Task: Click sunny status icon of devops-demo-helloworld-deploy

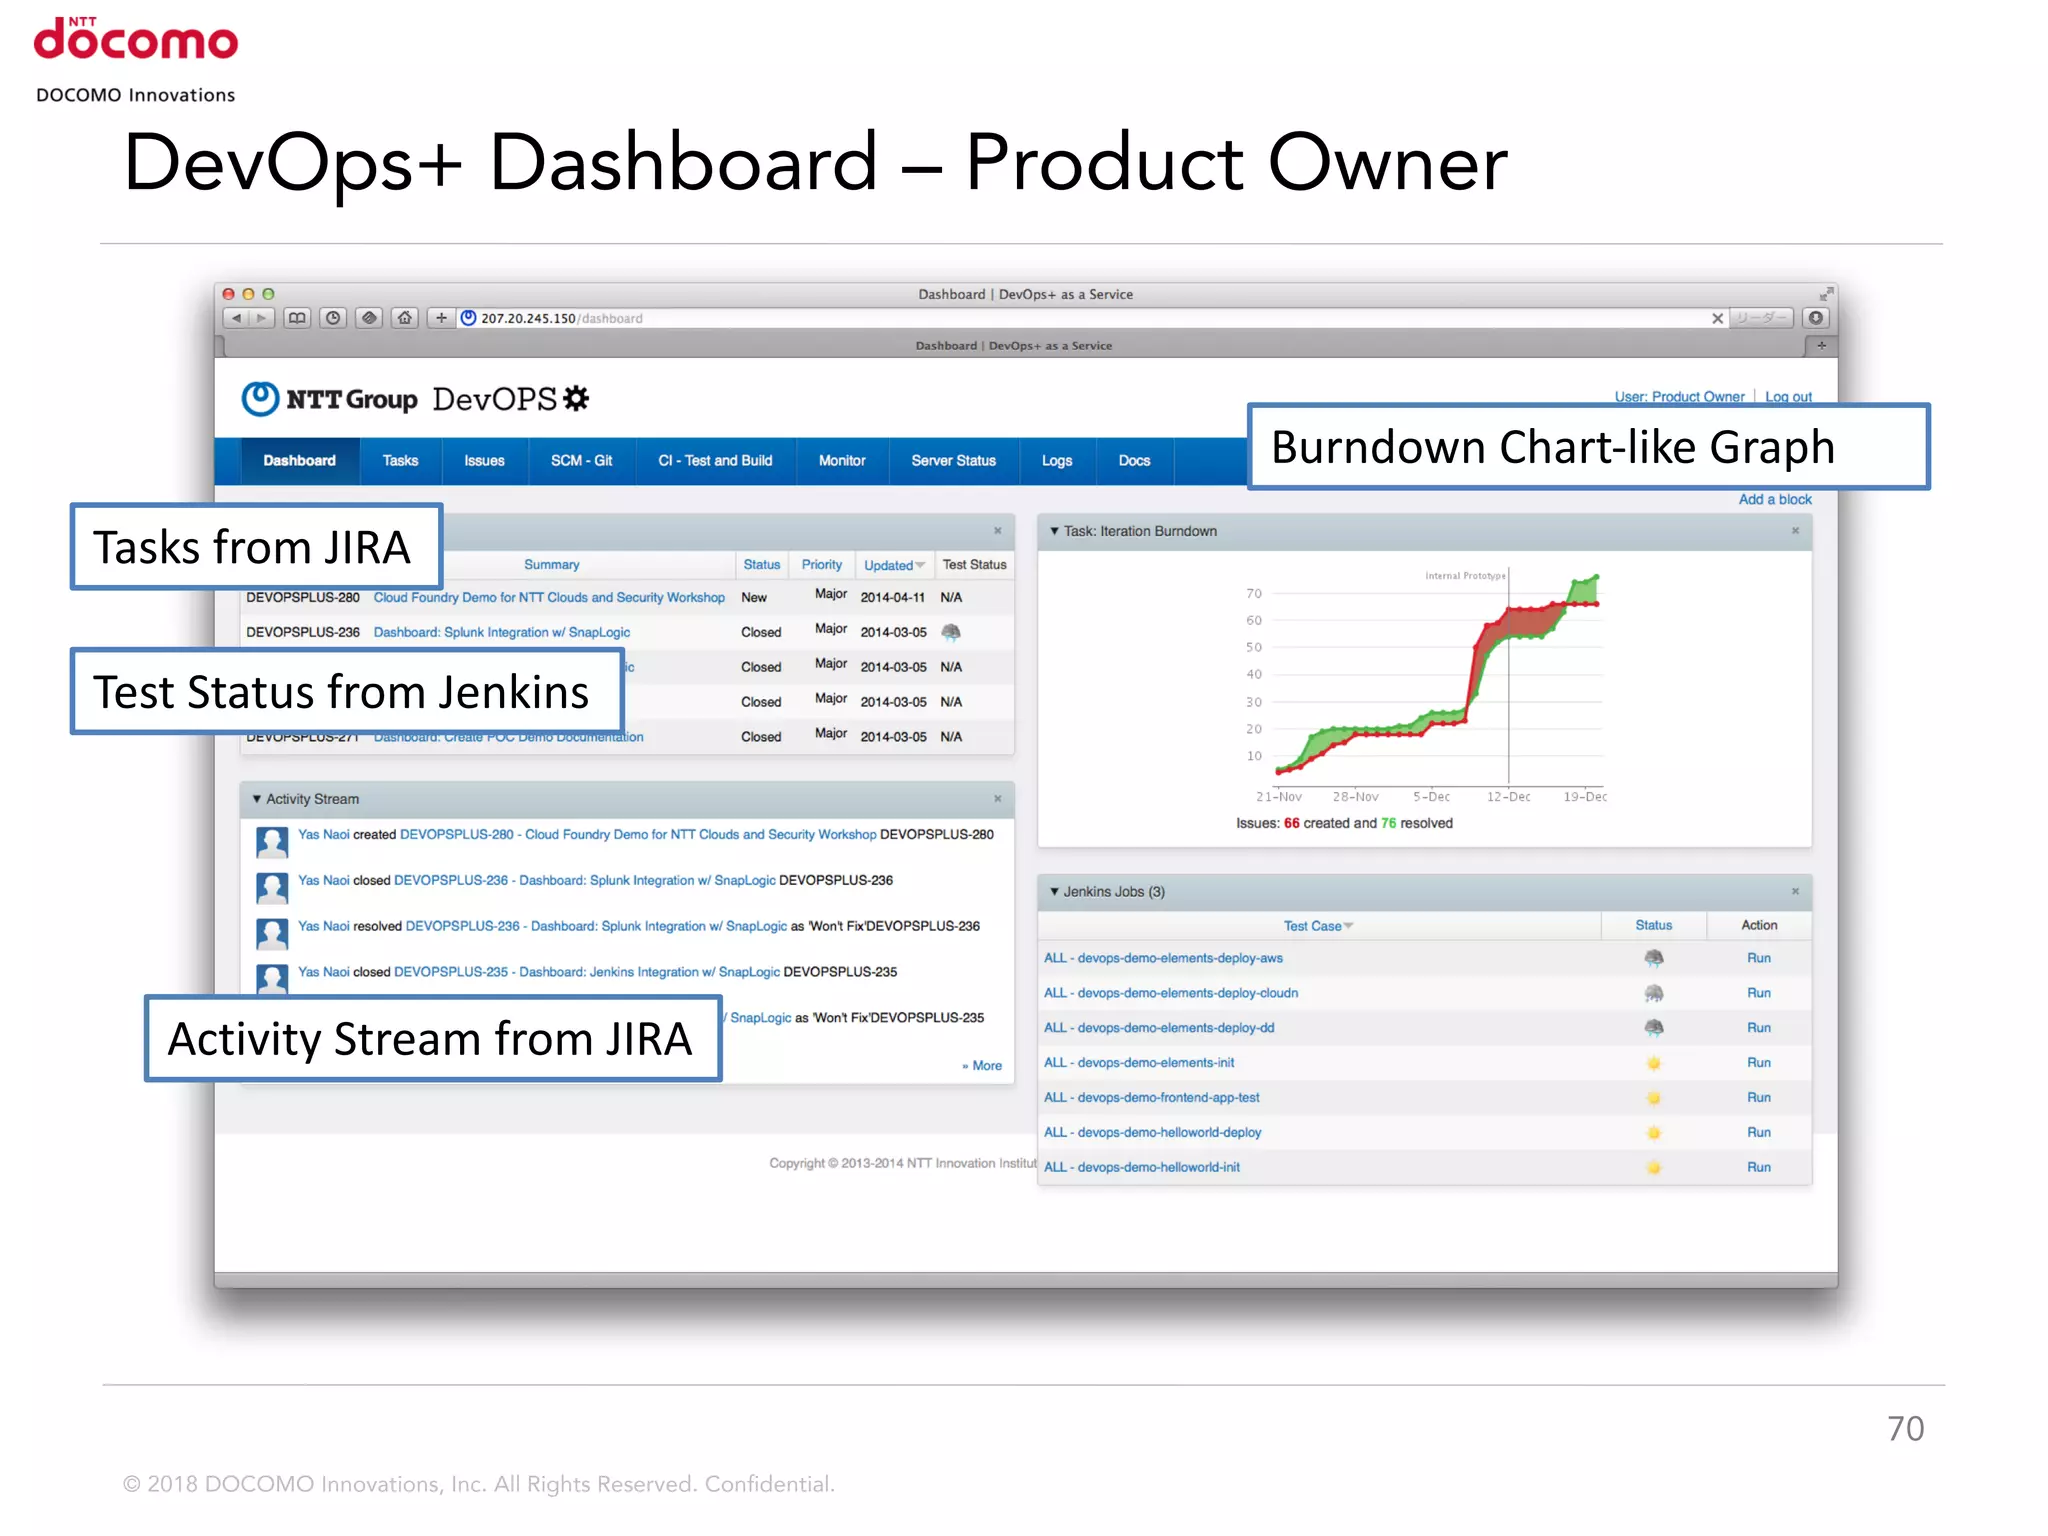Action: (x=1654, y=1133)
